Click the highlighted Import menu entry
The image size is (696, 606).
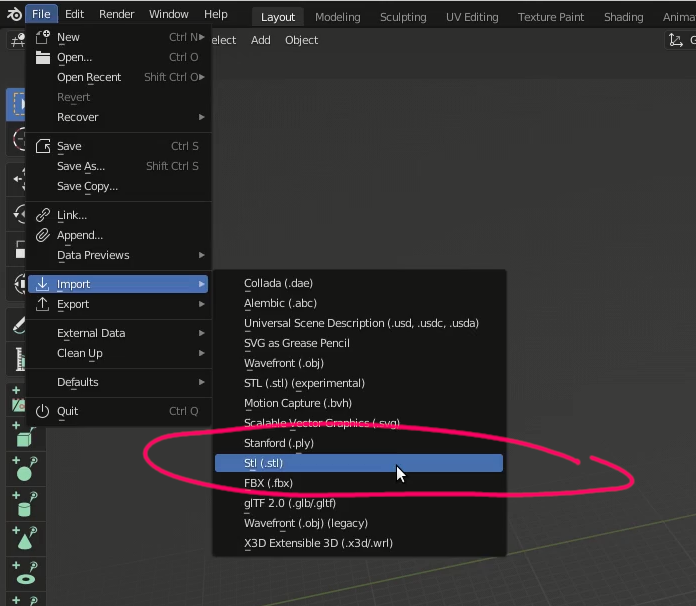click(x=118, y=284)
